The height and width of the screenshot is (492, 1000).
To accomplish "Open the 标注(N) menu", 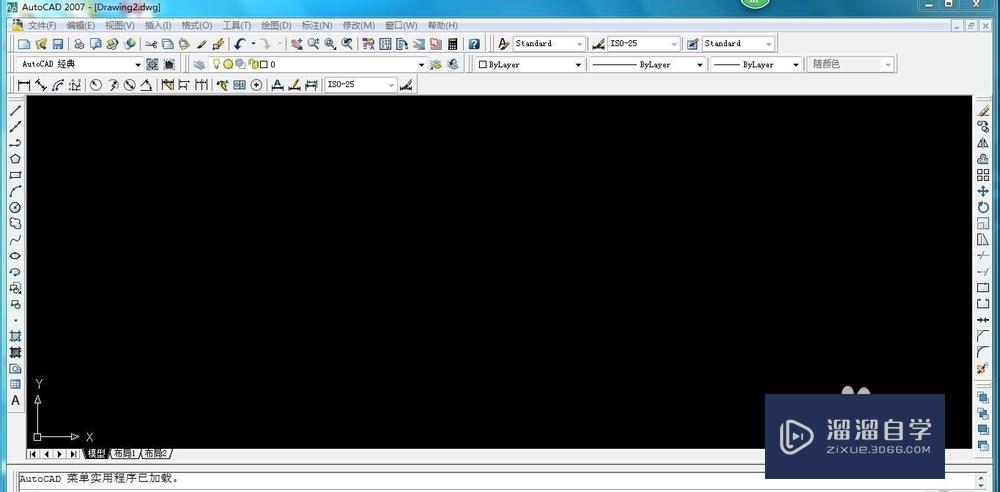I will pyautogui.click(x=317, y=26).
